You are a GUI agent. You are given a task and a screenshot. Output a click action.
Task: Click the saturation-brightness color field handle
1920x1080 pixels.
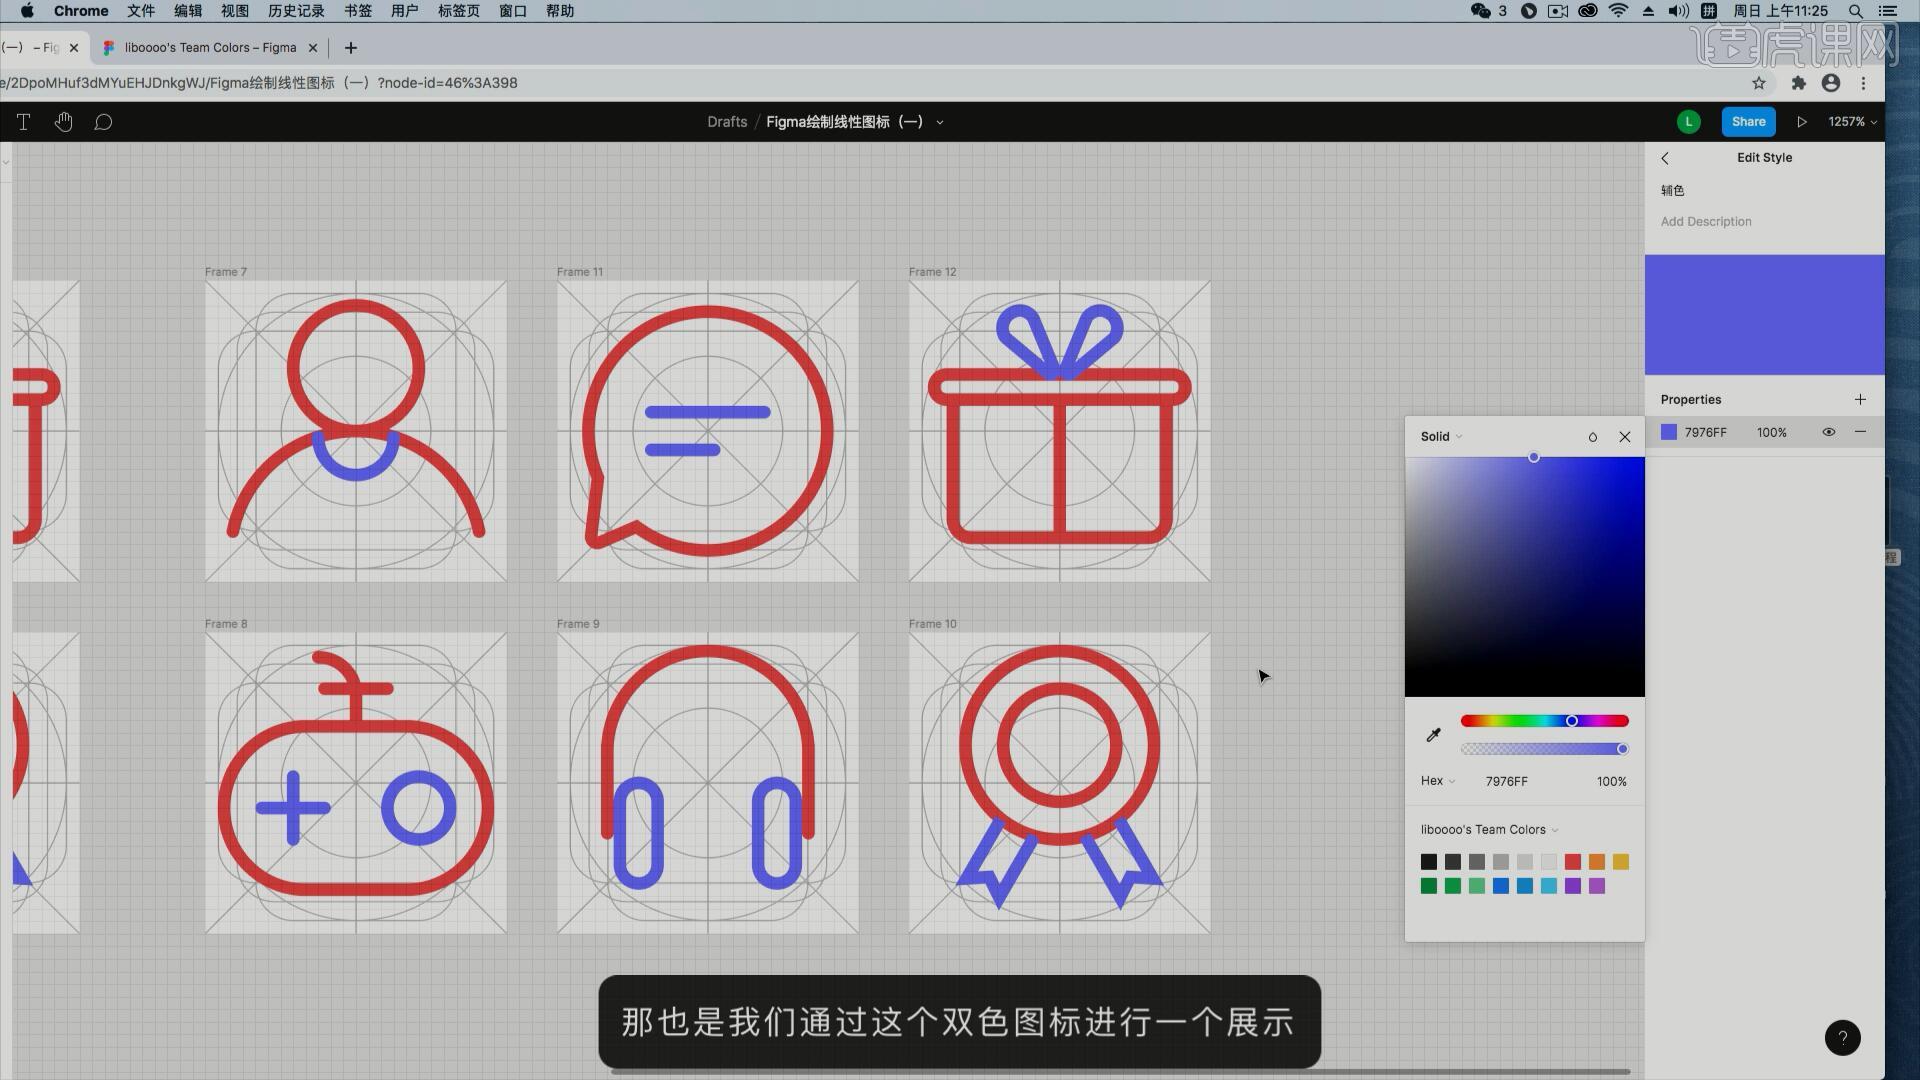coord(1533,457)
